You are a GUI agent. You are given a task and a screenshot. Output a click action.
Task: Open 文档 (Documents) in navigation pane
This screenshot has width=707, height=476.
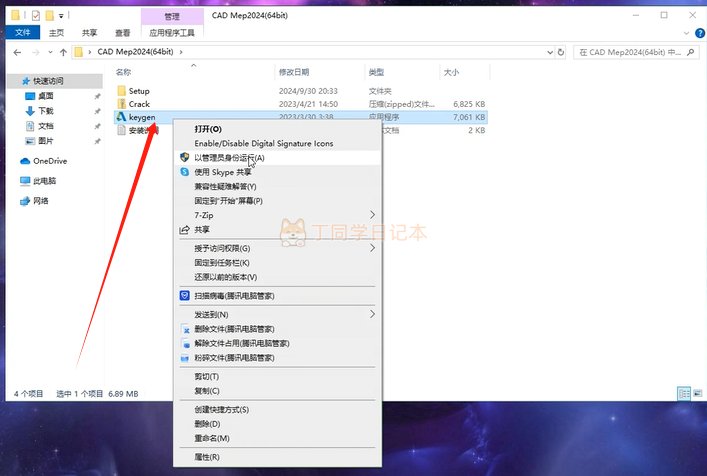pos(46,126)
